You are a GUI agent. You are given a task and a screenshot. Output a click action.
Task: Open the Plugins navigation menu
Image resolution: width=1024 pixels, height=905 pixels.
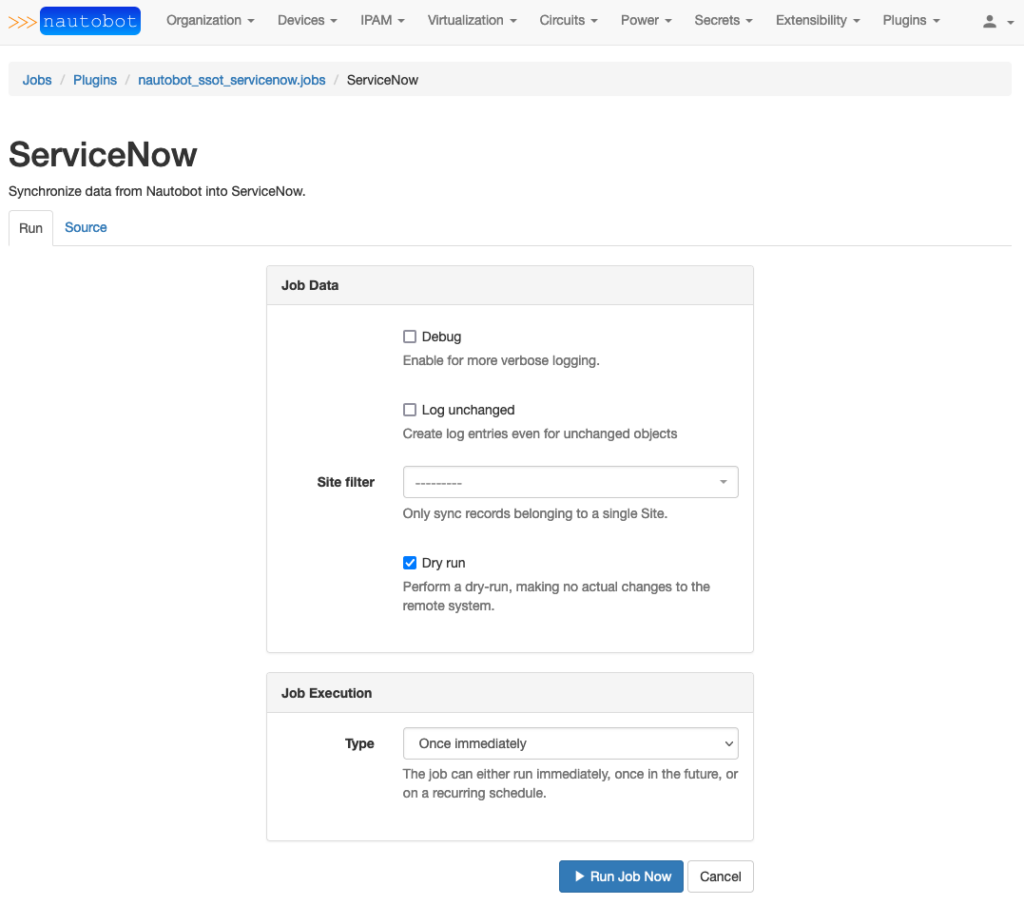(x=911, y=20)
